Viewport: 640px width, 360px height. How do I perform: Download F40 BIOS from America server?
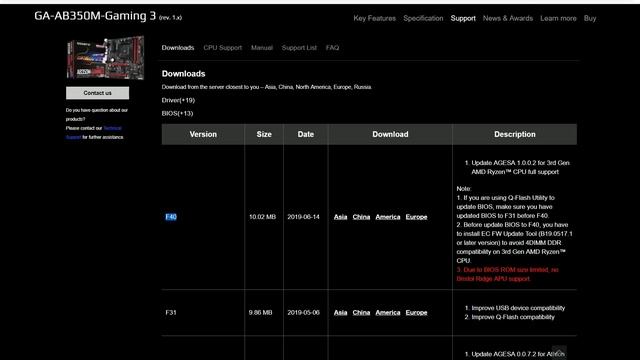(x=388, y=217)
